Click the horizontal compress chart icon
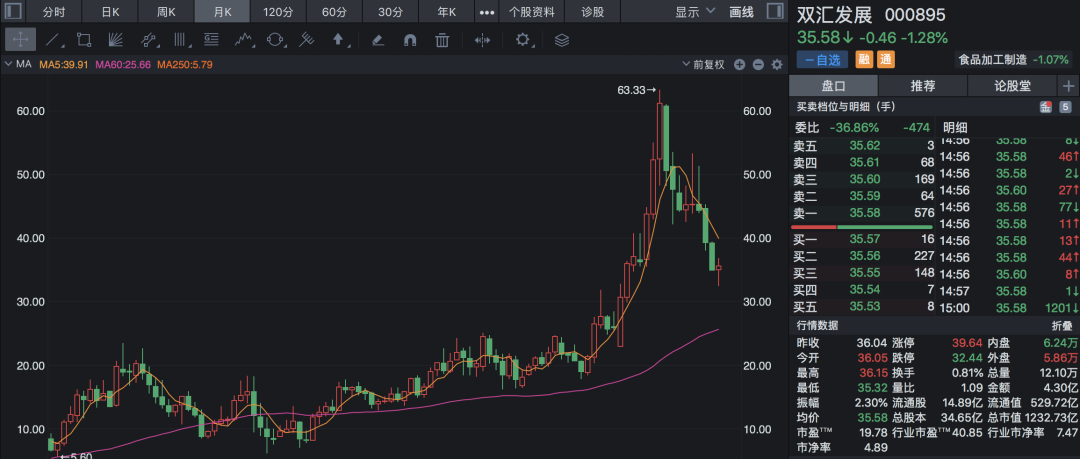Viewport: 1080px width, 459px height. pyautogui.click(x=482, y=40)
